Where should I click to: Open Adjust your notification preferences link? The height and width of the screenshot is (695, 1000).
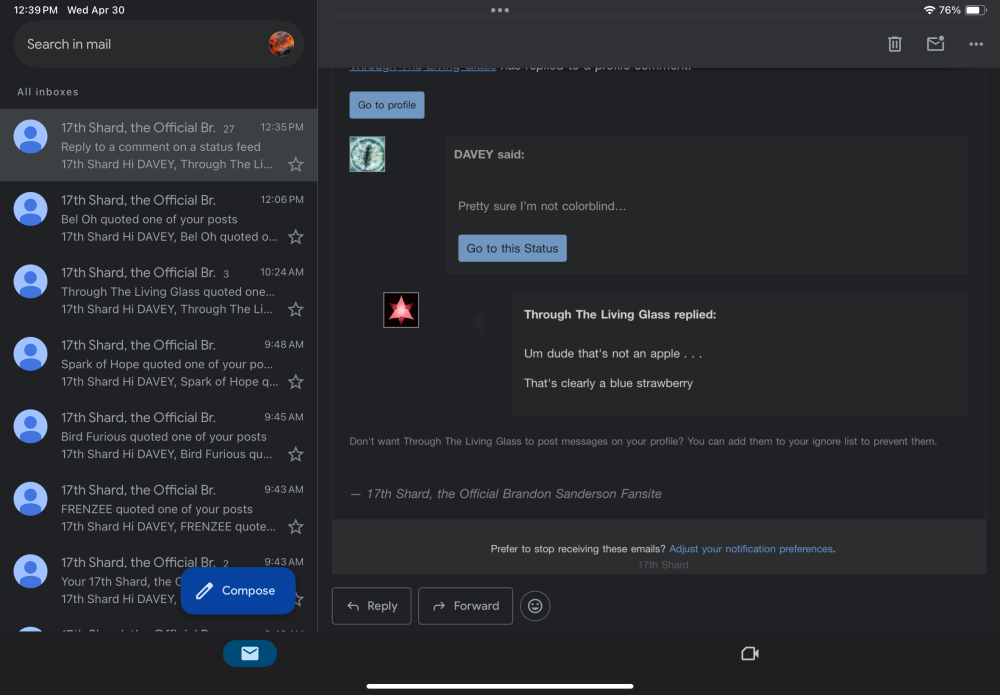tap(751, 549)
